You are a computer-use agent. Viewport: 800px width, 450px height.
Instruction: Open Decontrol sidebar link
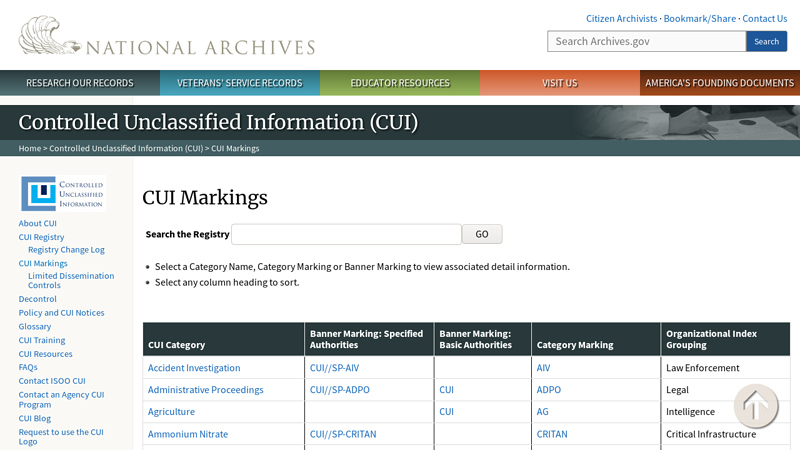38,298
